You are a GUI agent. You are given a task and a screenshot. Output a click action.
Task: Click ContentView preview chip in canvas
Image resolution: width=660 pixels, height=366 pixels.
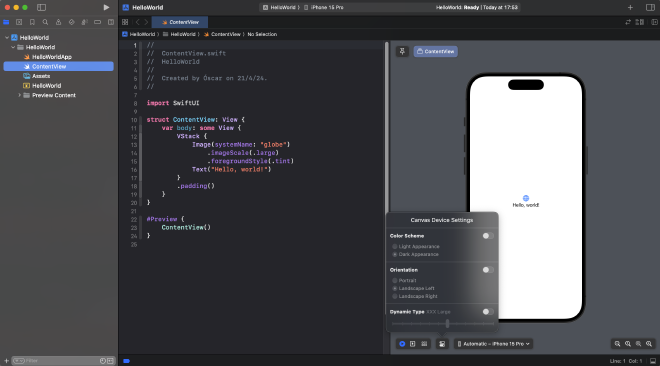click(435, 51)
